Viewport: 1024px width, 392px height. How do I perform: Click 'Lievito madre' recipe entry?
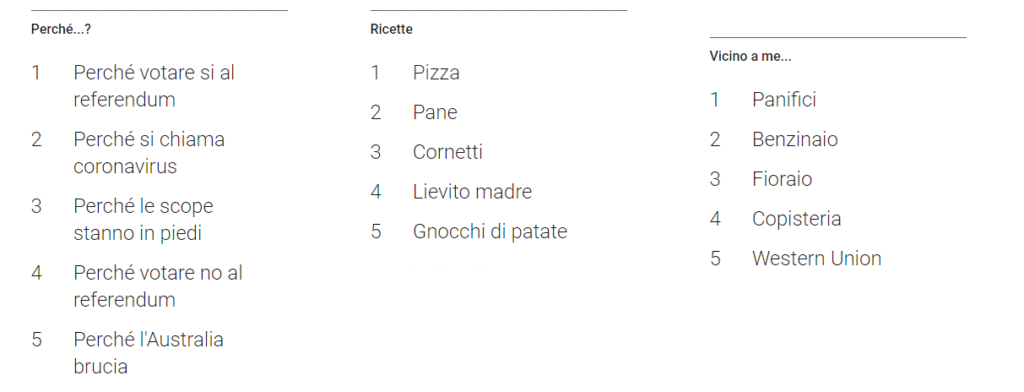[472, 191]
